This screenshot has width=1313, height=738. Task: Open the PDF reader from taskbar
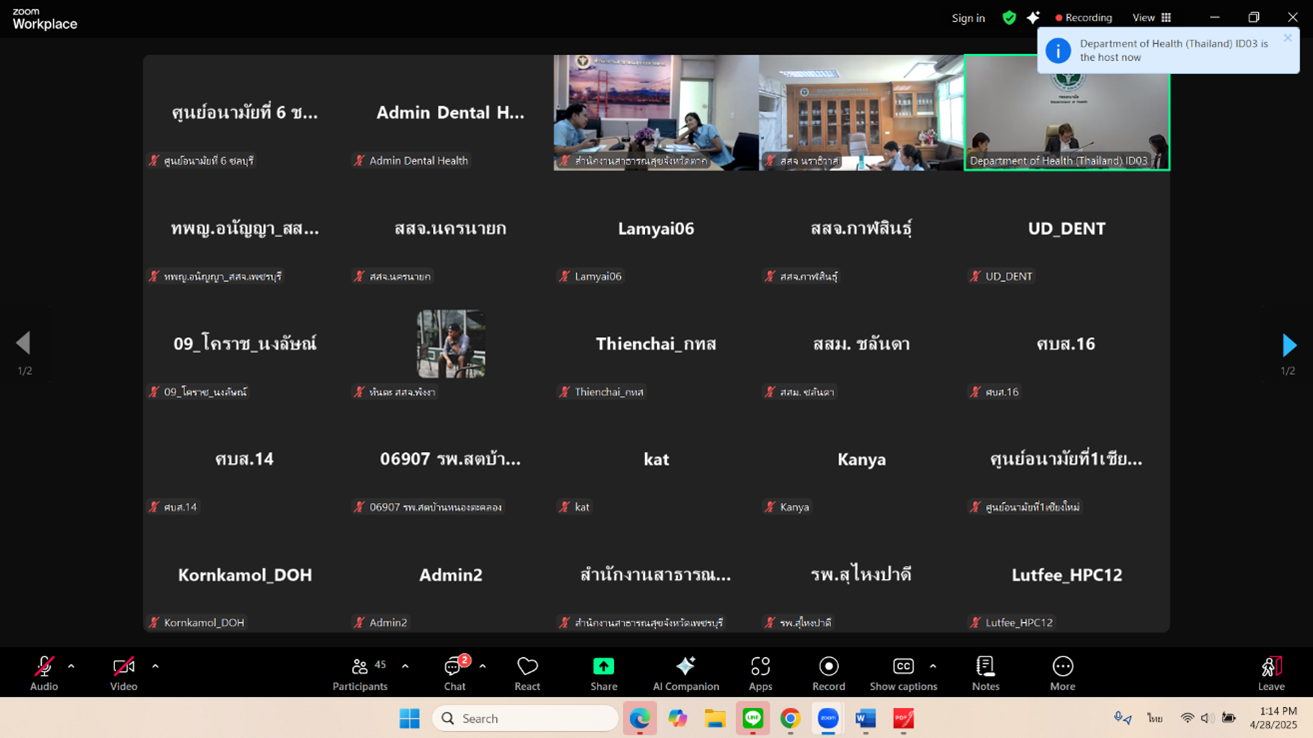(903, 718)
